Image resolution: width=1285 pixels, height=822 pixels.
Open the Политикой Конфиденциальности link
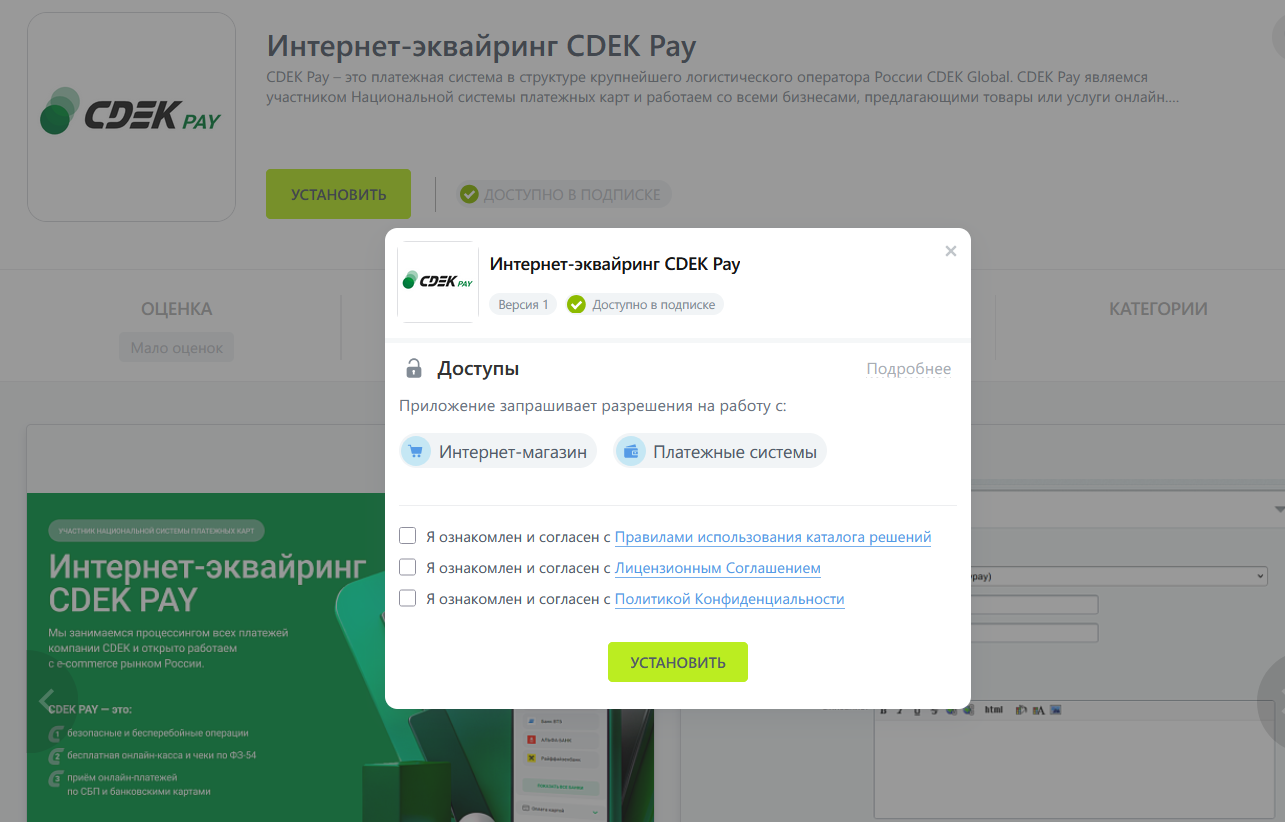pyautogui.click(x=729, y=599)
